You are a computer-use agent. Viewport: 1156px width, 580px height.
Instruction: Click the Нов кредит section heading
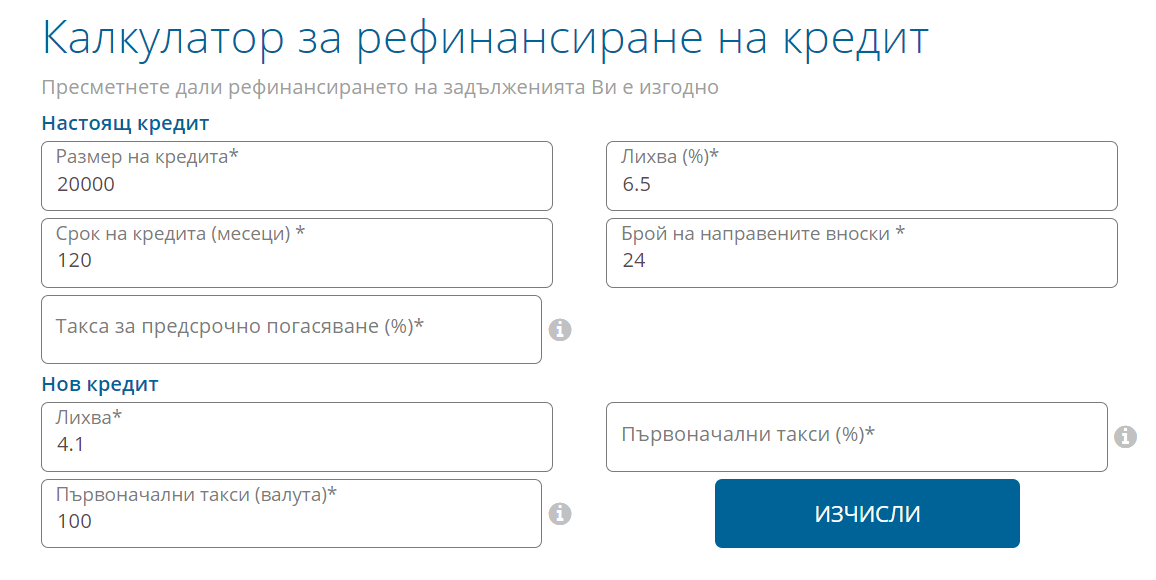(98, 382)
